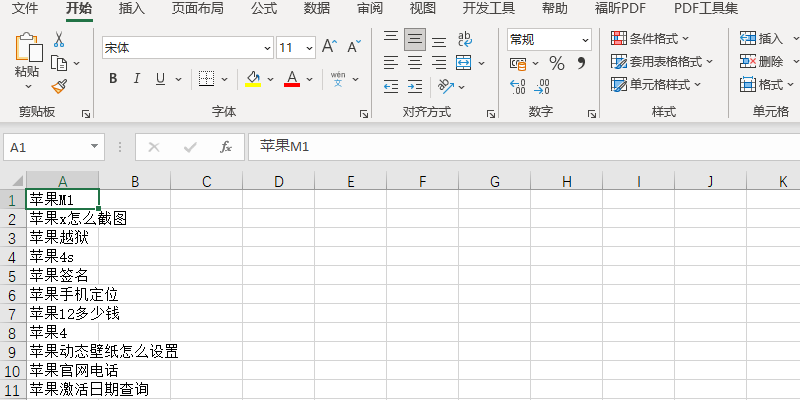
Task: Apply cell borders icon
Action: point(206,79)
